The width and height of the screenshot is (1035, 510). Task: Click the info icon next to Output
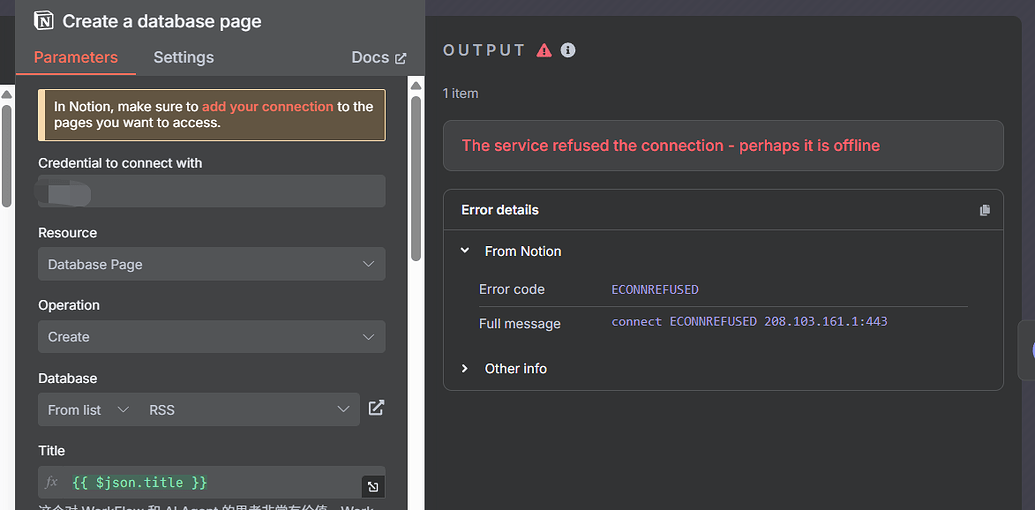pyautogui.click(x=568, y=50)
